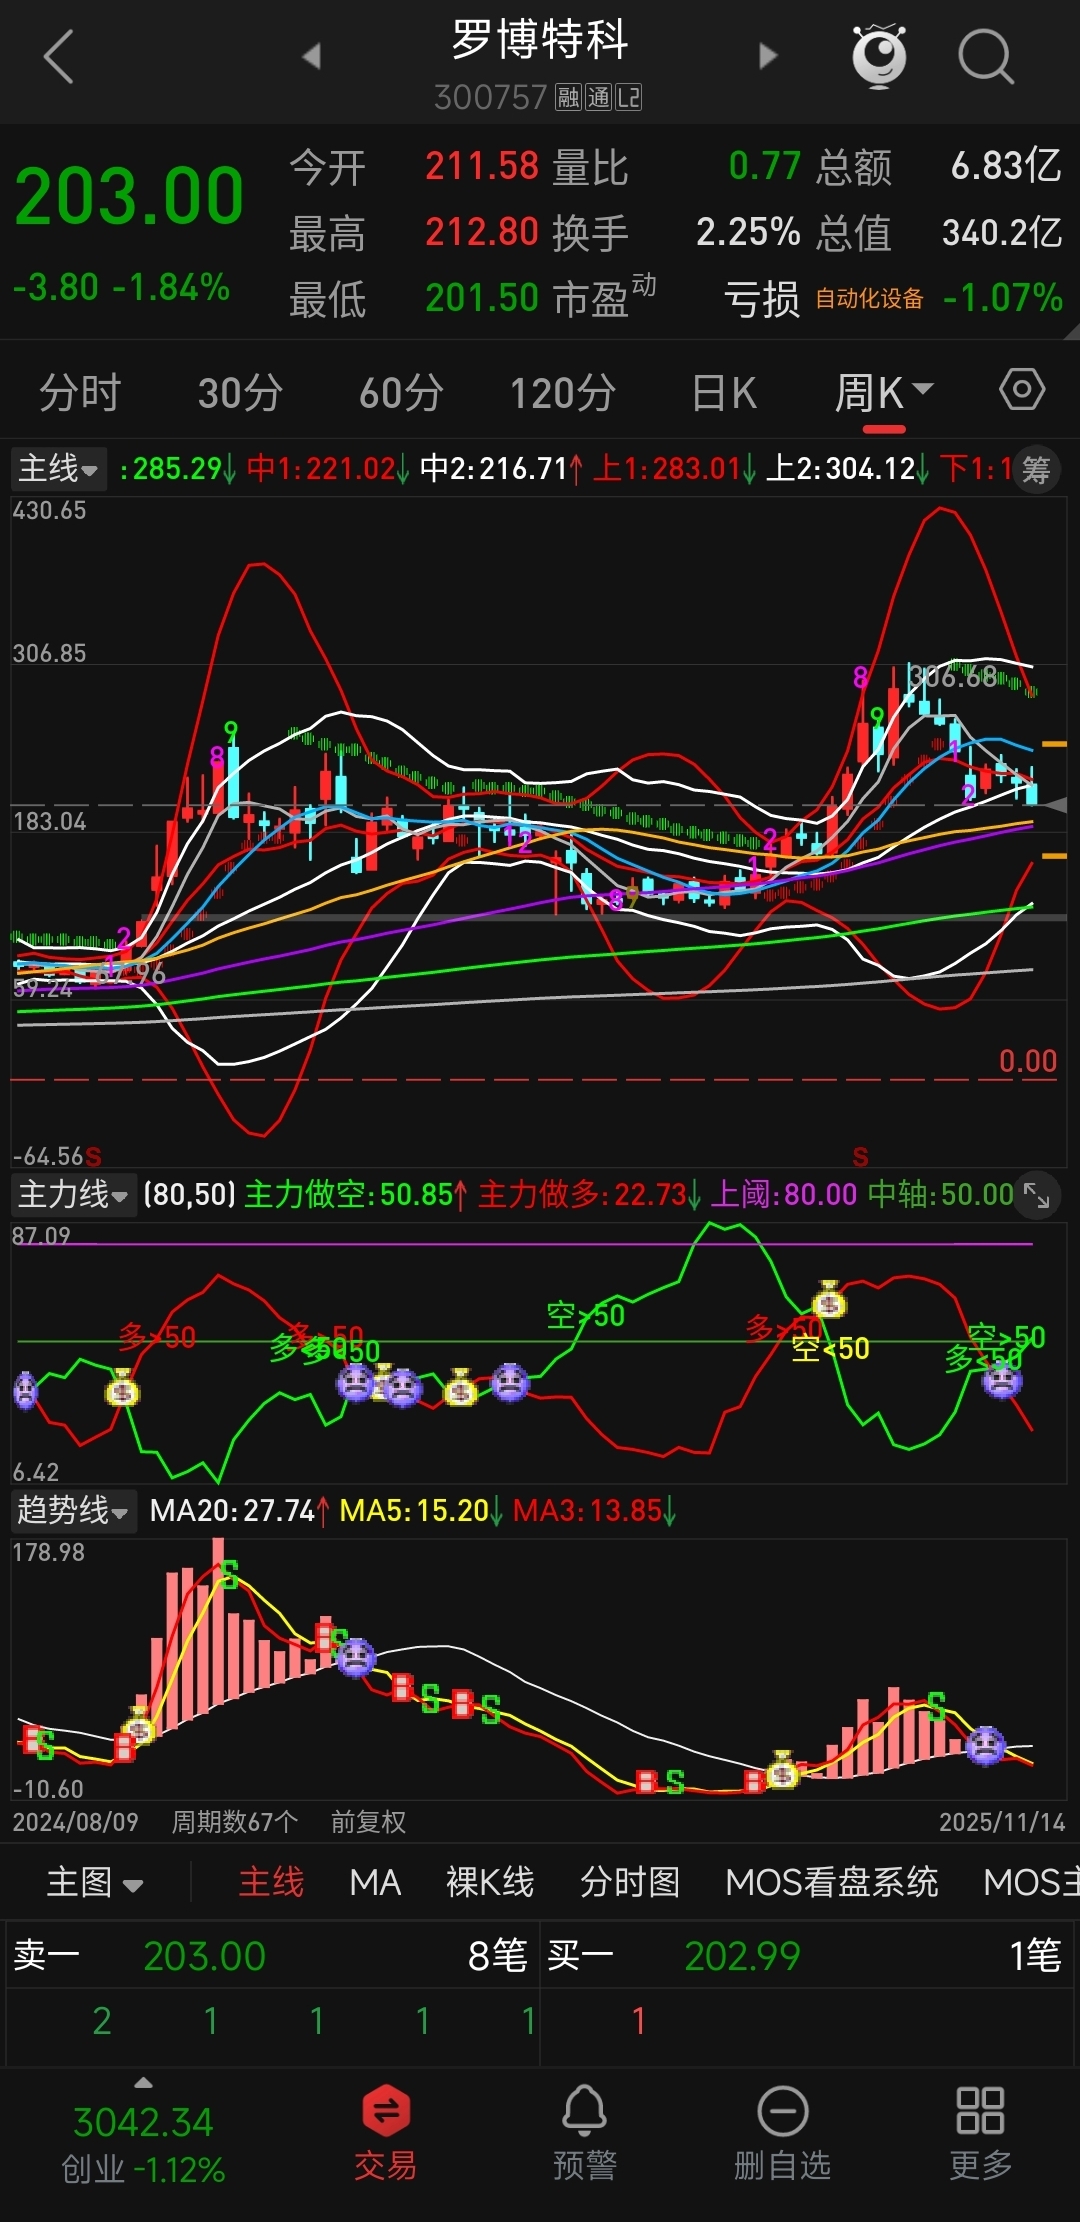Tap the 卖一 203.00 quote row

click(x=270, y=1956)
